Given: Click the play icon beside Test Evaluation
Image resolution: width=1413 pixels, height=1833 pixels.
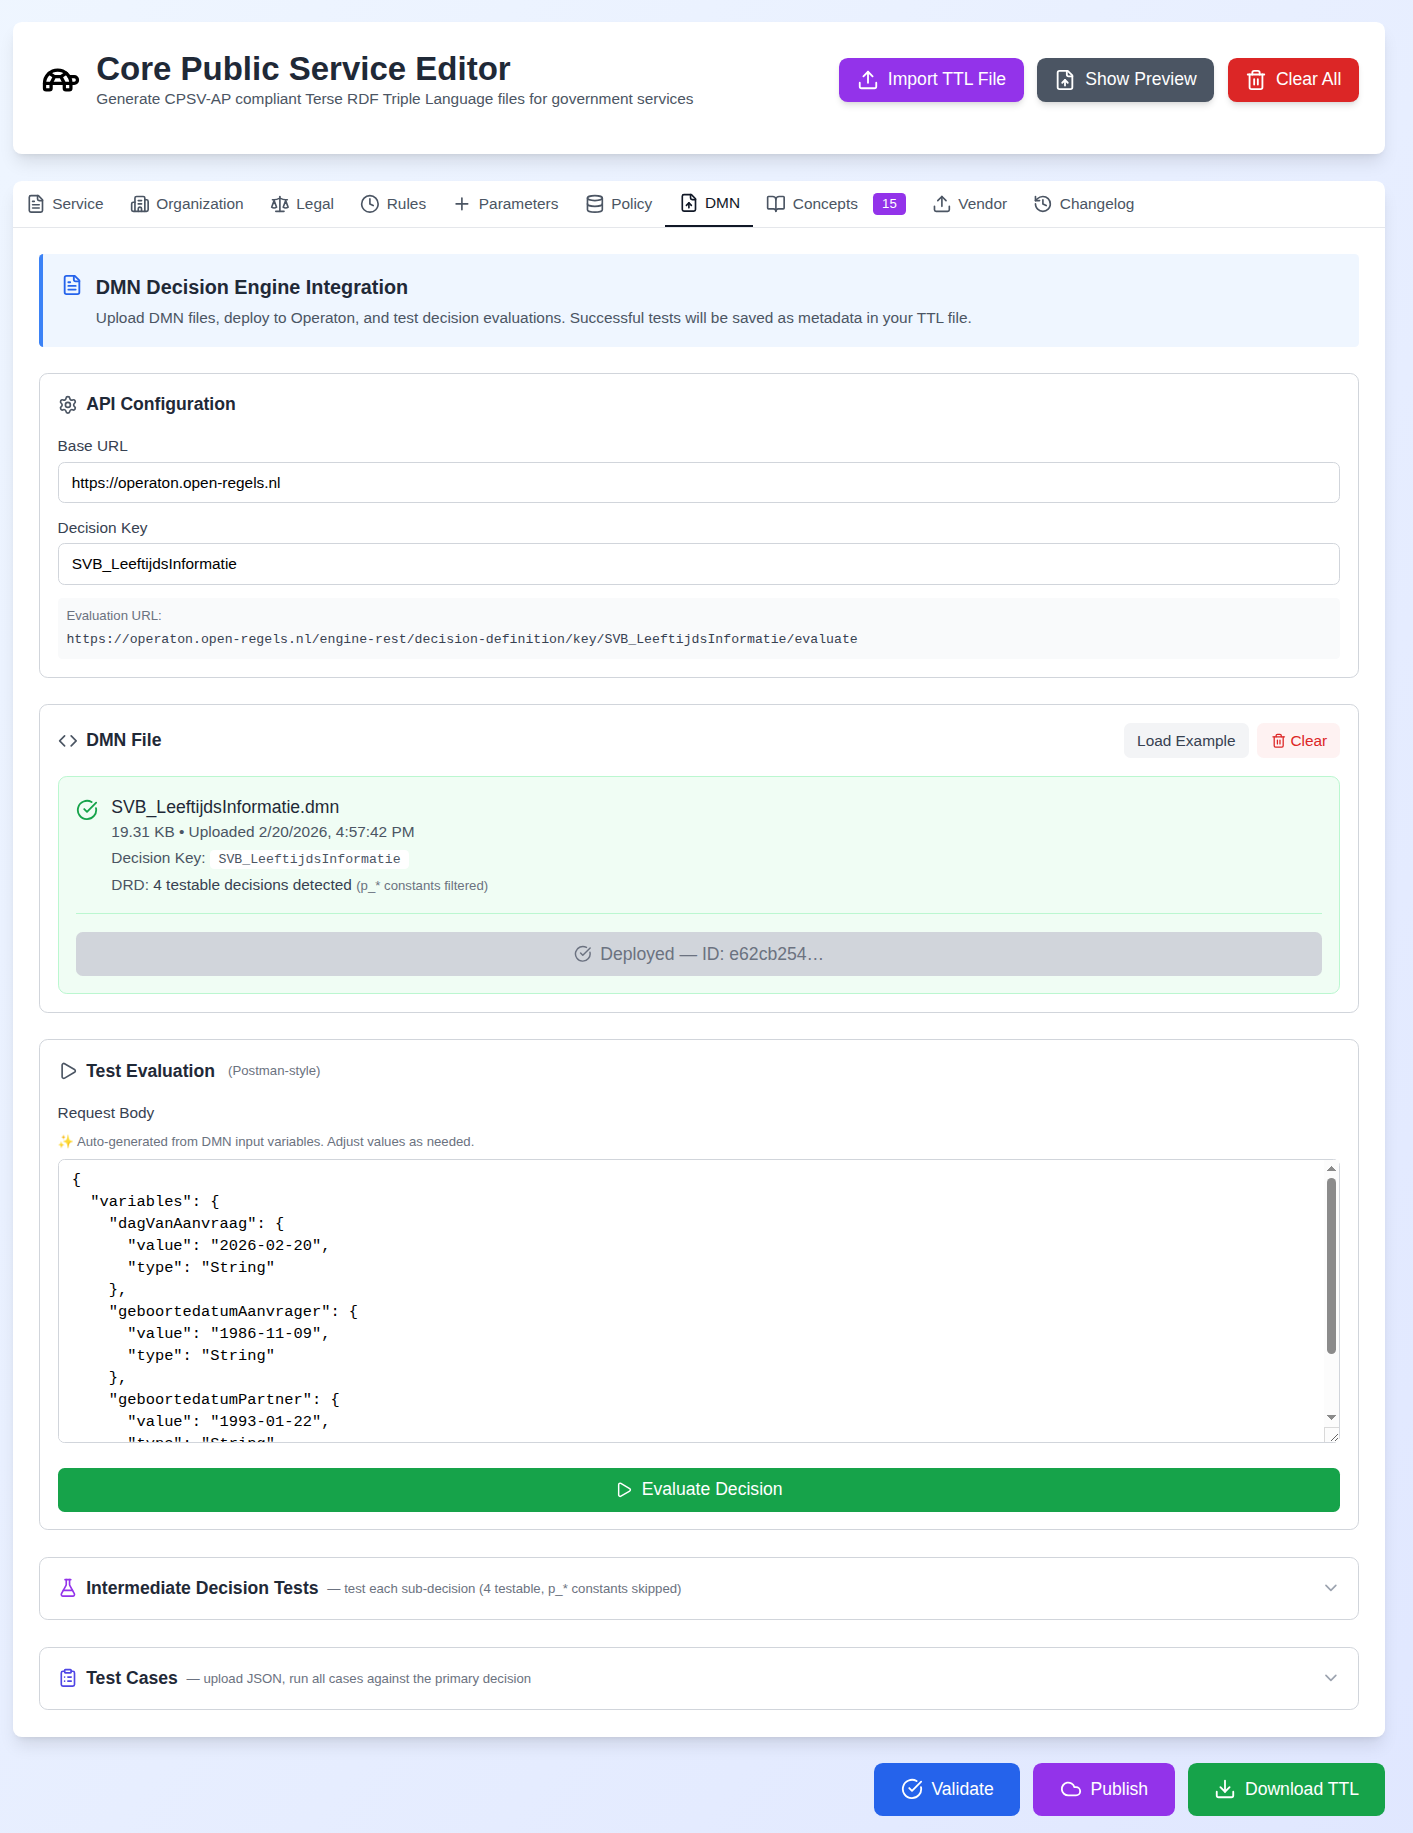Looking at the screenshot, I should (68, 1070).
